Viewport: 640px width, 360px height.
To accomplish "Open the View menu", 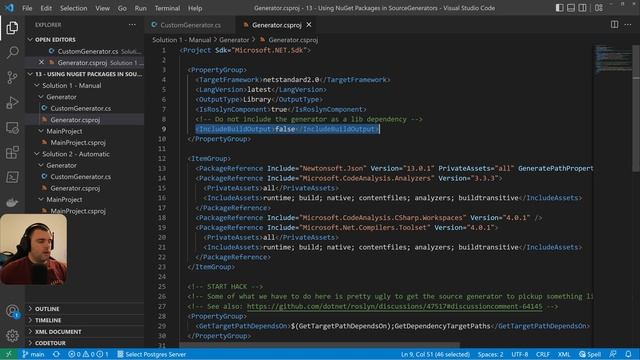I will point(102,8).
